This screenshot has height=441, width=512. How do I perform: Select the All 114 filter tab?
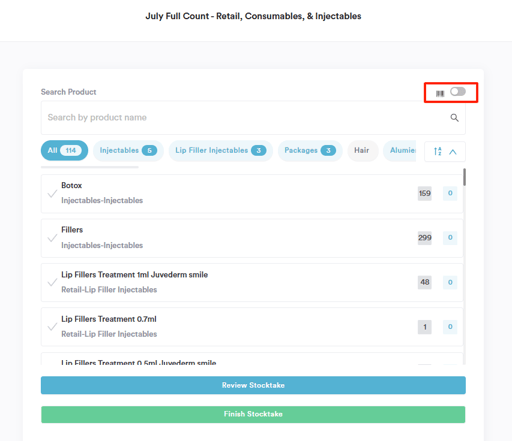(64, 150)
